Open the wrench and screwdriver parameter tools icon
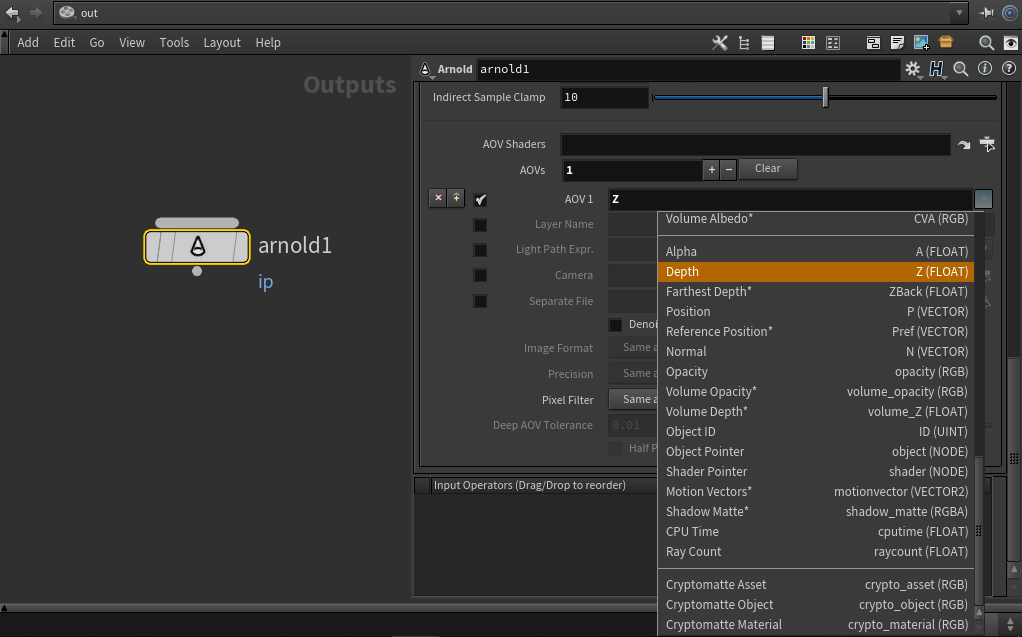The width and height of the screenshot is (1022, 637). point(720,42)
